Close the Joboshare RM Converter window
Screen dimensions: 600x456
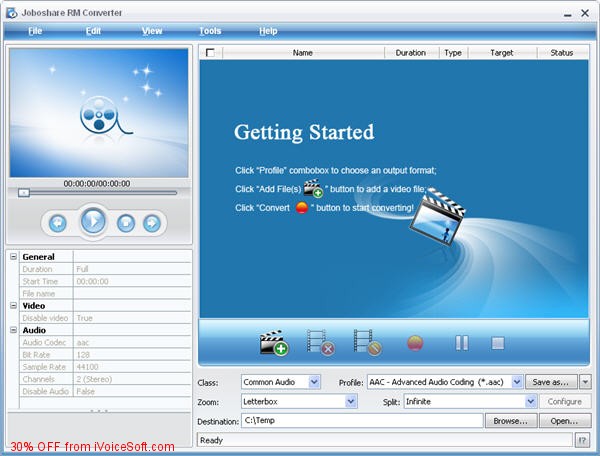click(x=585, y=13)
